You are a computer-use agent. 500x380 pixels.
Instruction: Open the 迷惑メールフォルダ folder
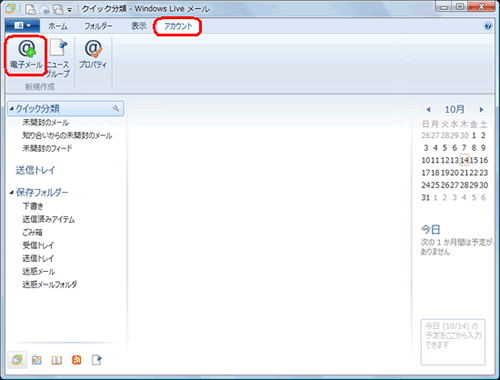[49, 284]
